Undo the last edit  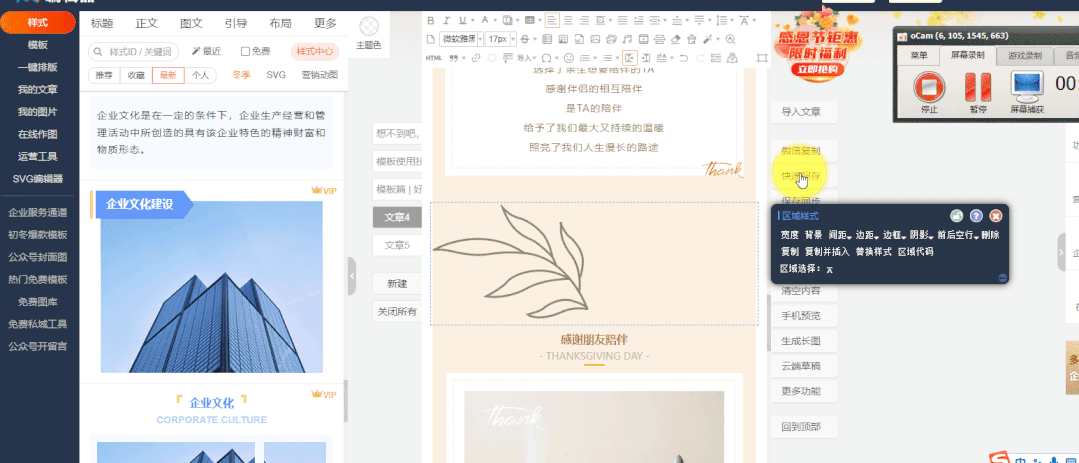pos(683,58)
